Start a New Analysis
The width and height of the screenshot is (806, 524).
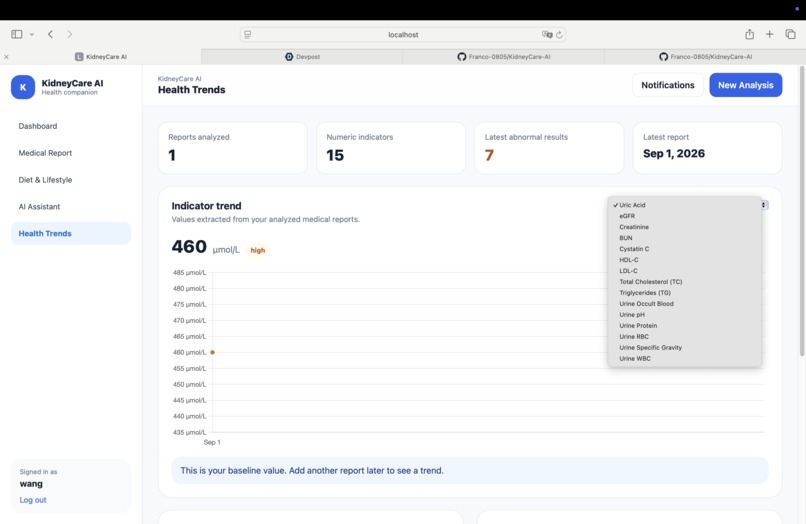click(745, 85)
